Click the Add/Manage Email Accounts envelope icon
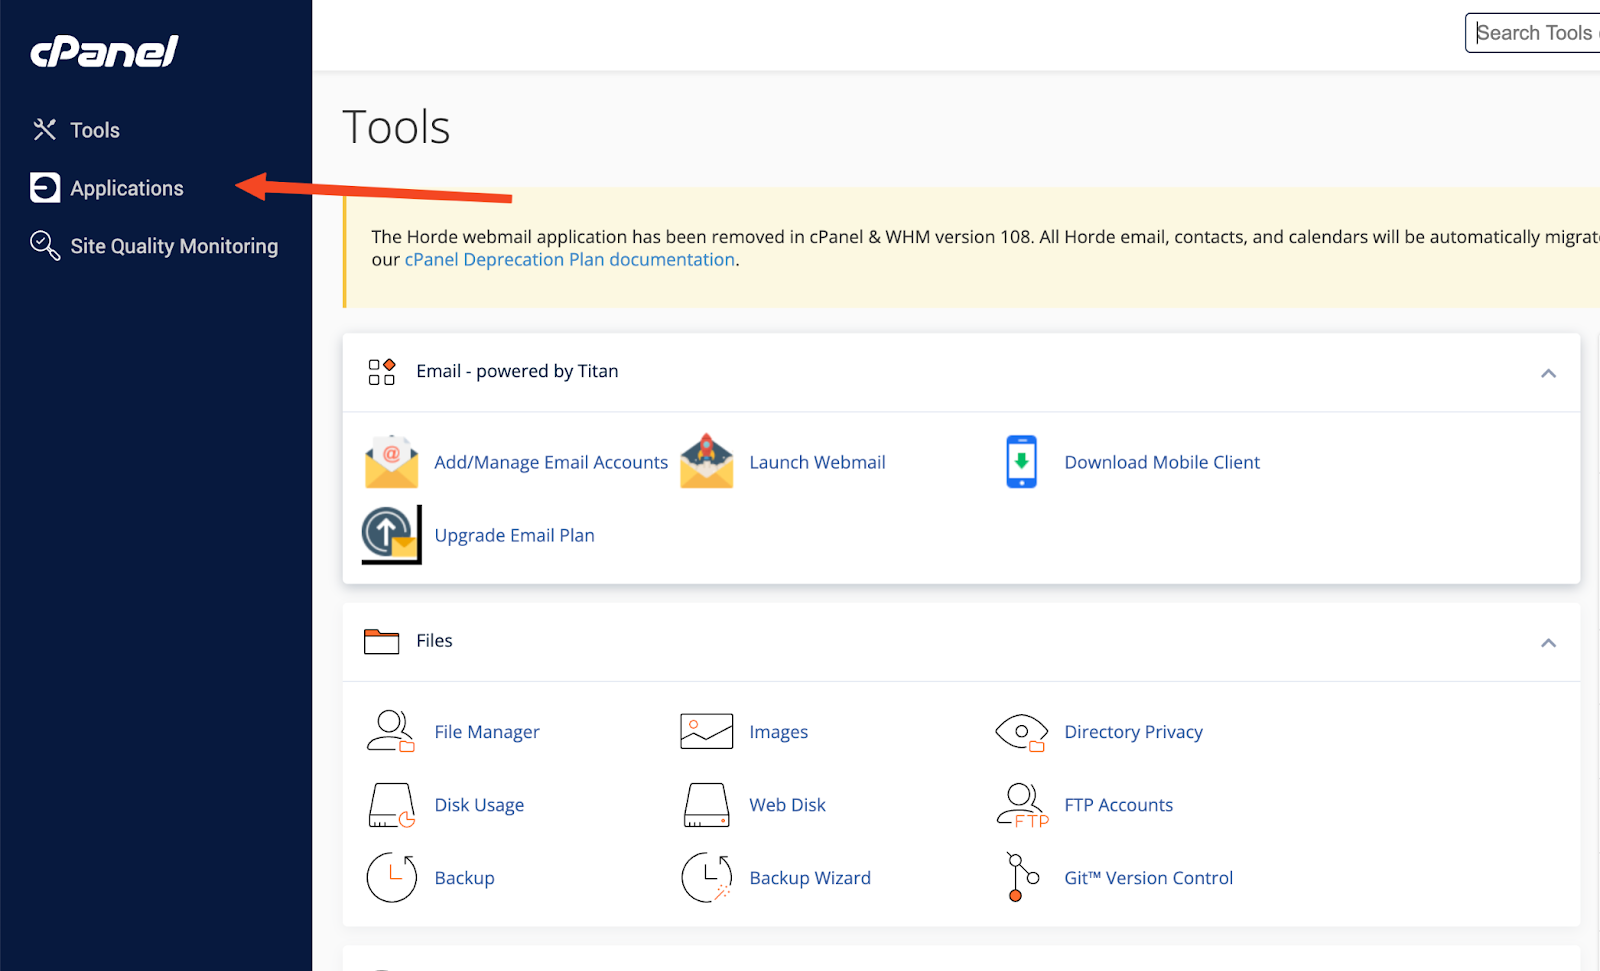 click(x=392, y=461)
